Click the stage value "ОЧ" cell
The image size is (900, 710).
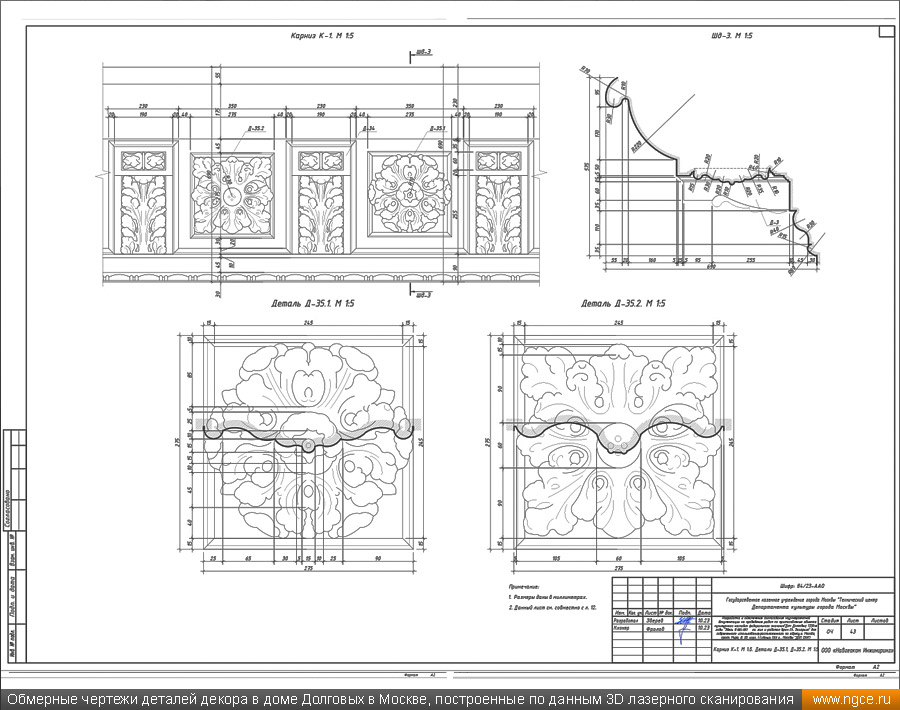[829, 632]
